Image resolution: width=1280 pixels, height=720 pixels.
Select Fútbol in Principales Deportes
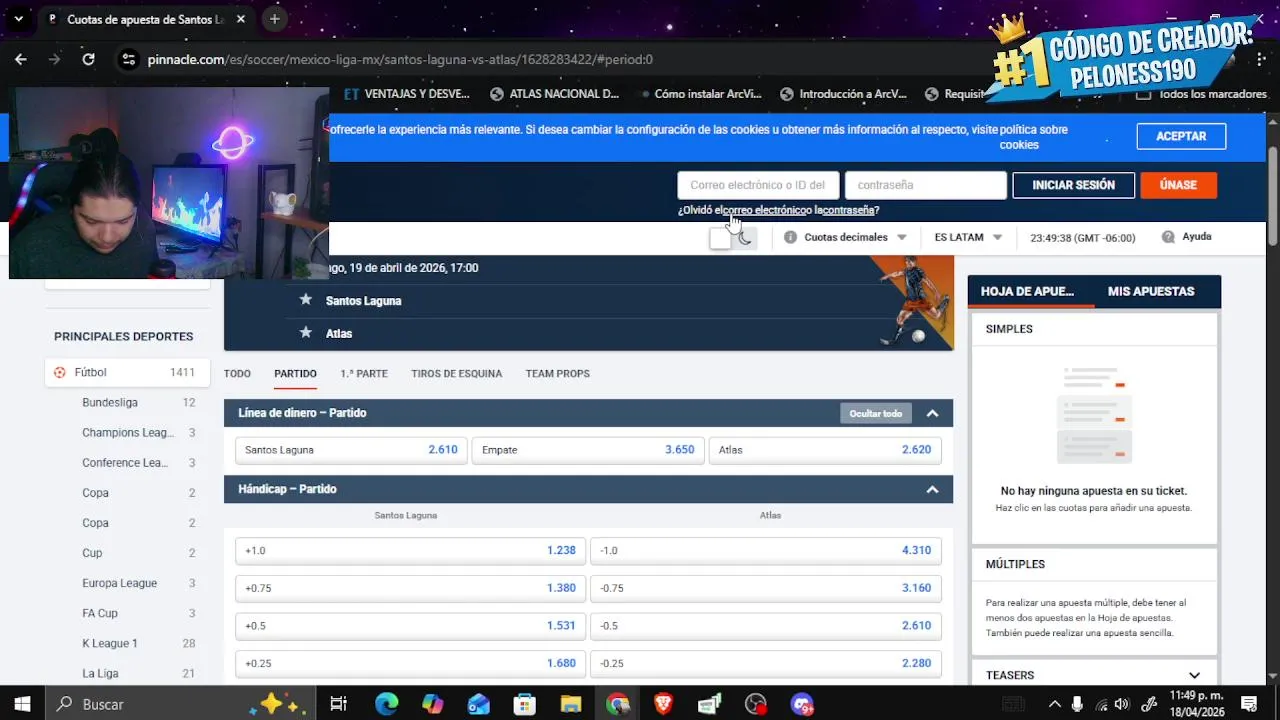tap(128, 372)
